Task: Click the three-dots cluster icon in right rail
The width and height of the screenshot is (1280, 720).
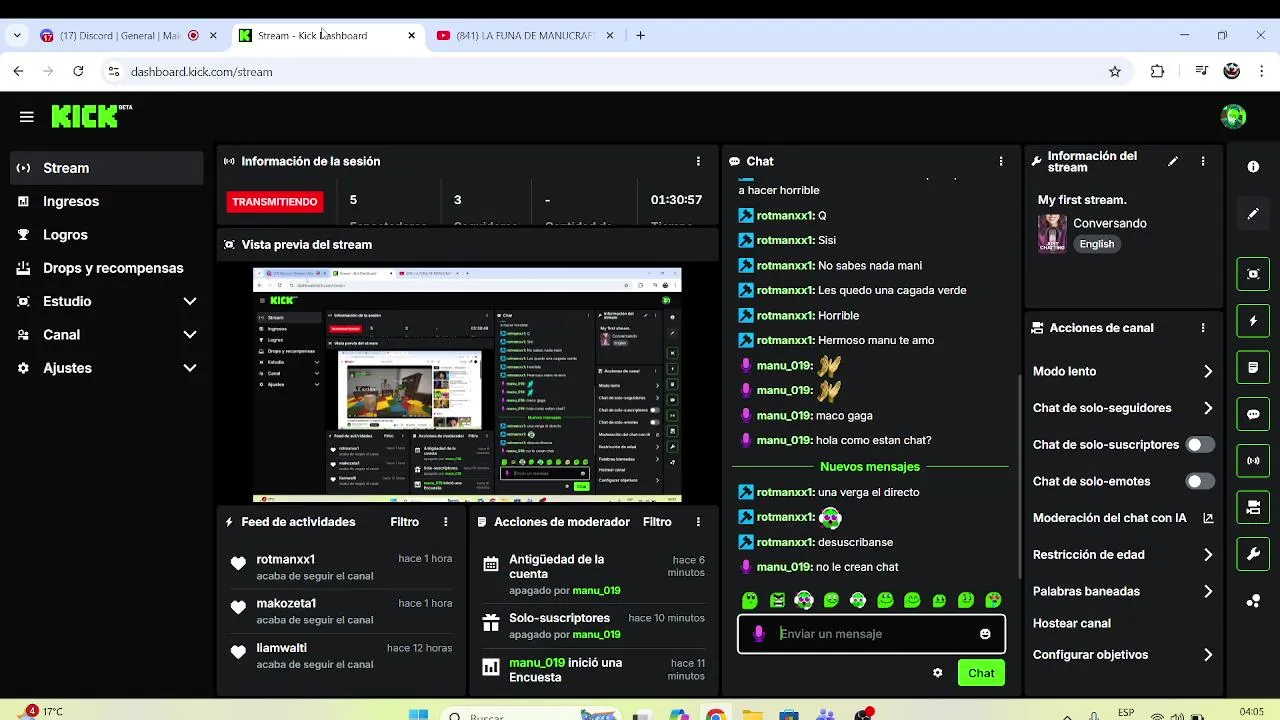Action: [x=1253, y=601]
